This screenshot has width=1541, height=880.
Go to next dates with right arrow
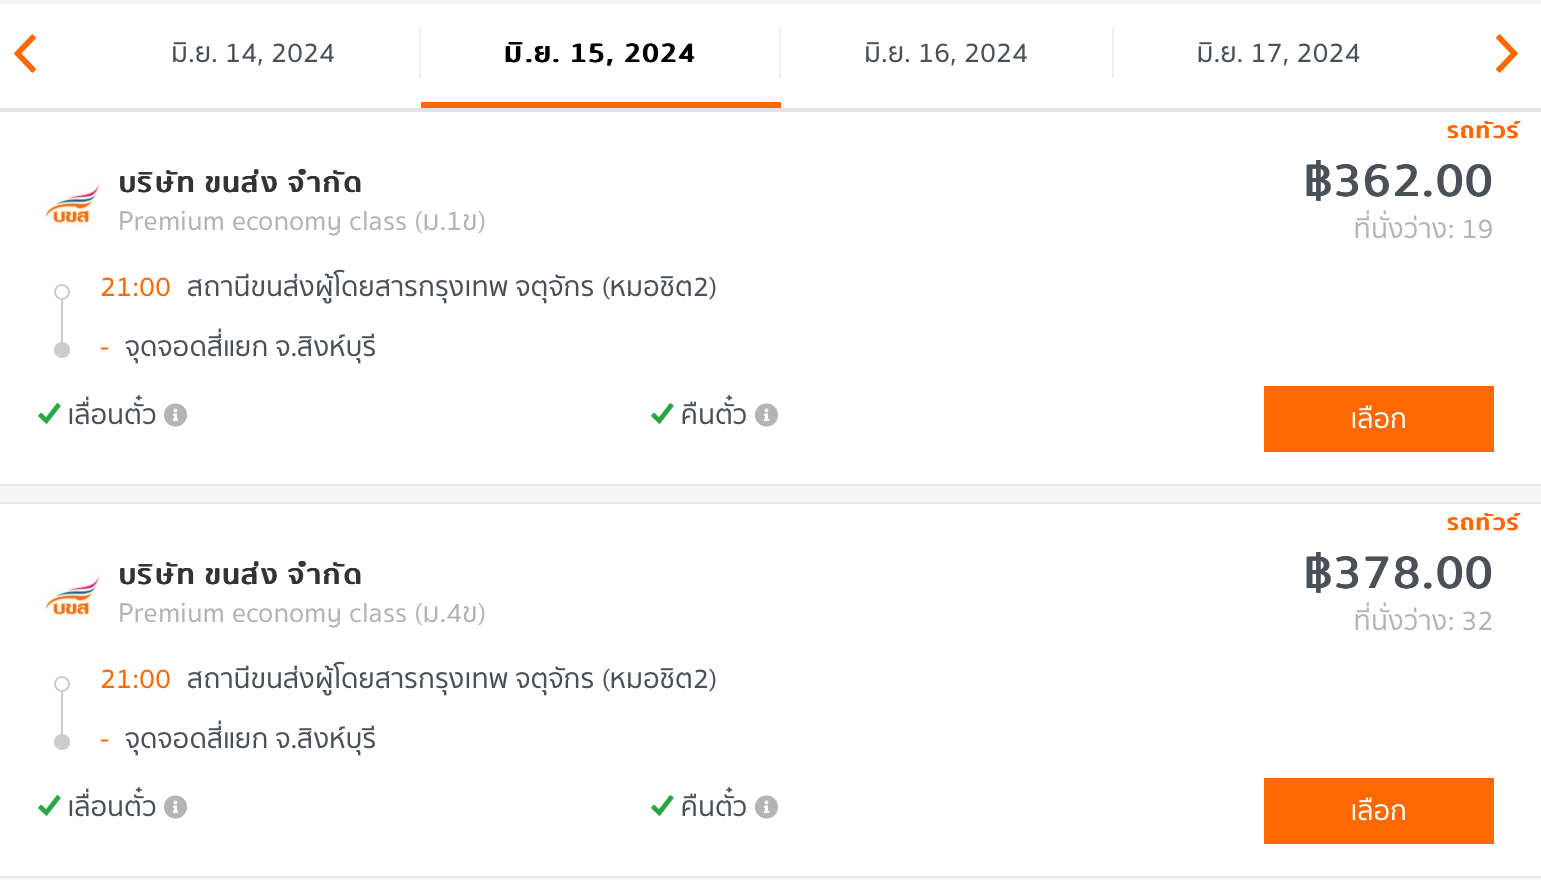(x=1506, y=54)
